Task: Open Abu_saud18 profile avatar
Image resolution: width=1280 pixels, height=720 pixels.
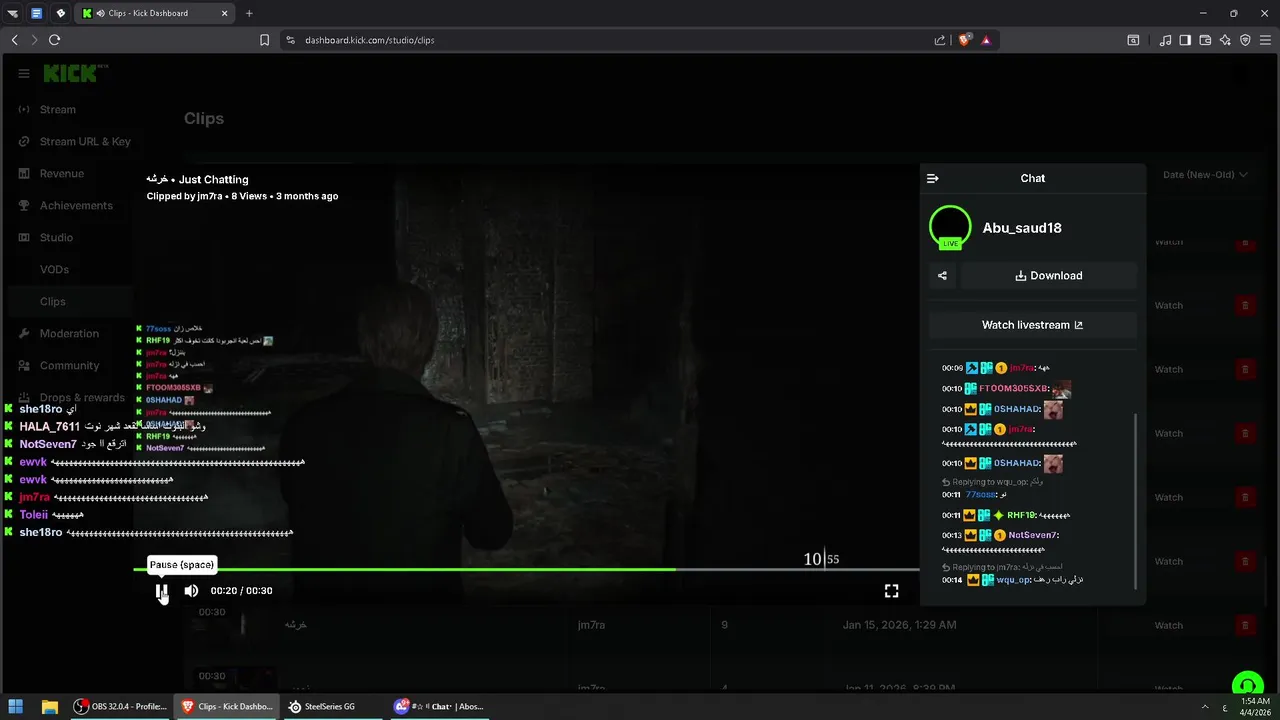Action: pyautogui.click(x=950, y=227)
